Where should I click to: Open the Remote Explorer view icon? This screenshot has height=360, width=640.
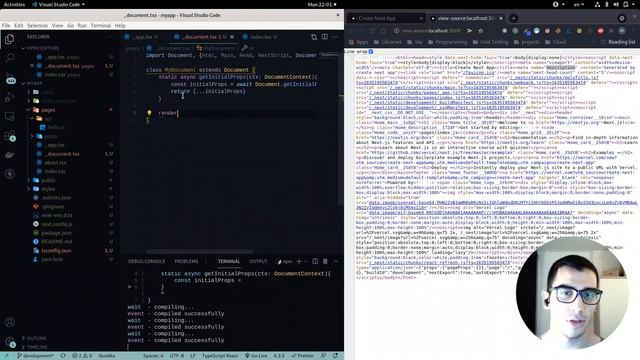tap(9, 116)
